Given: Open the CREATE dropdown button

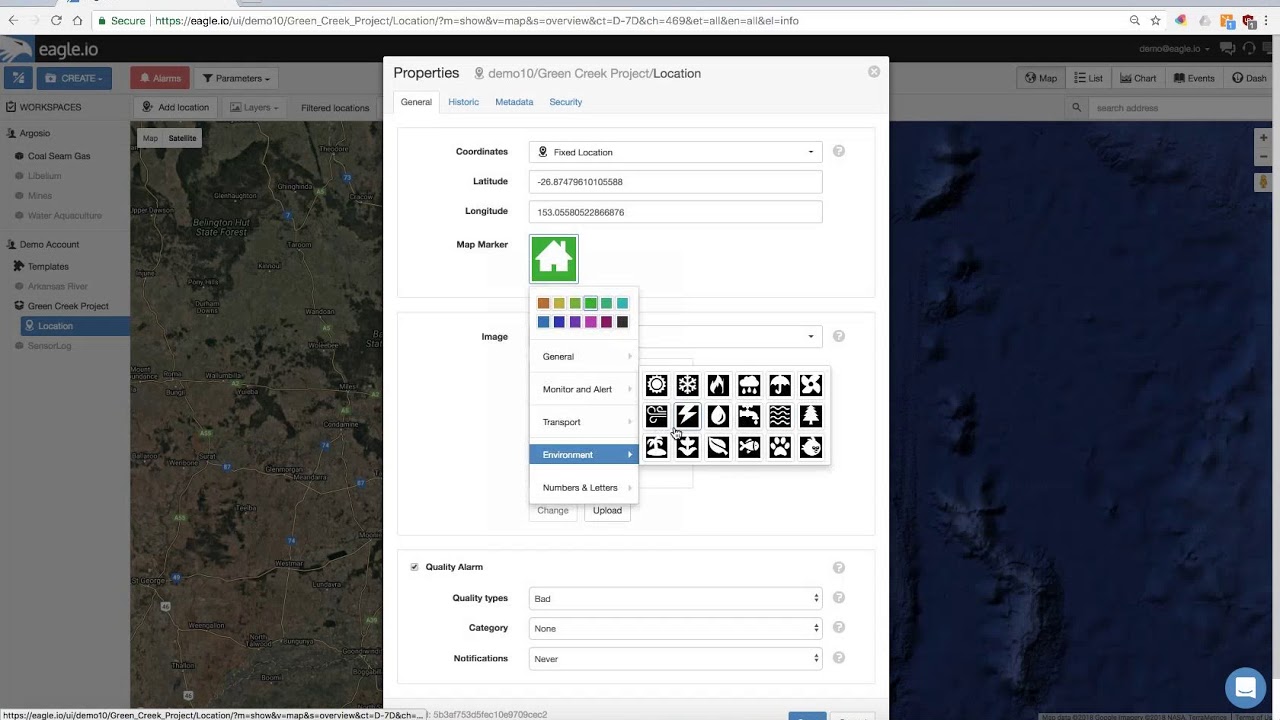Looking at the screenshot, I should (74, 78).
